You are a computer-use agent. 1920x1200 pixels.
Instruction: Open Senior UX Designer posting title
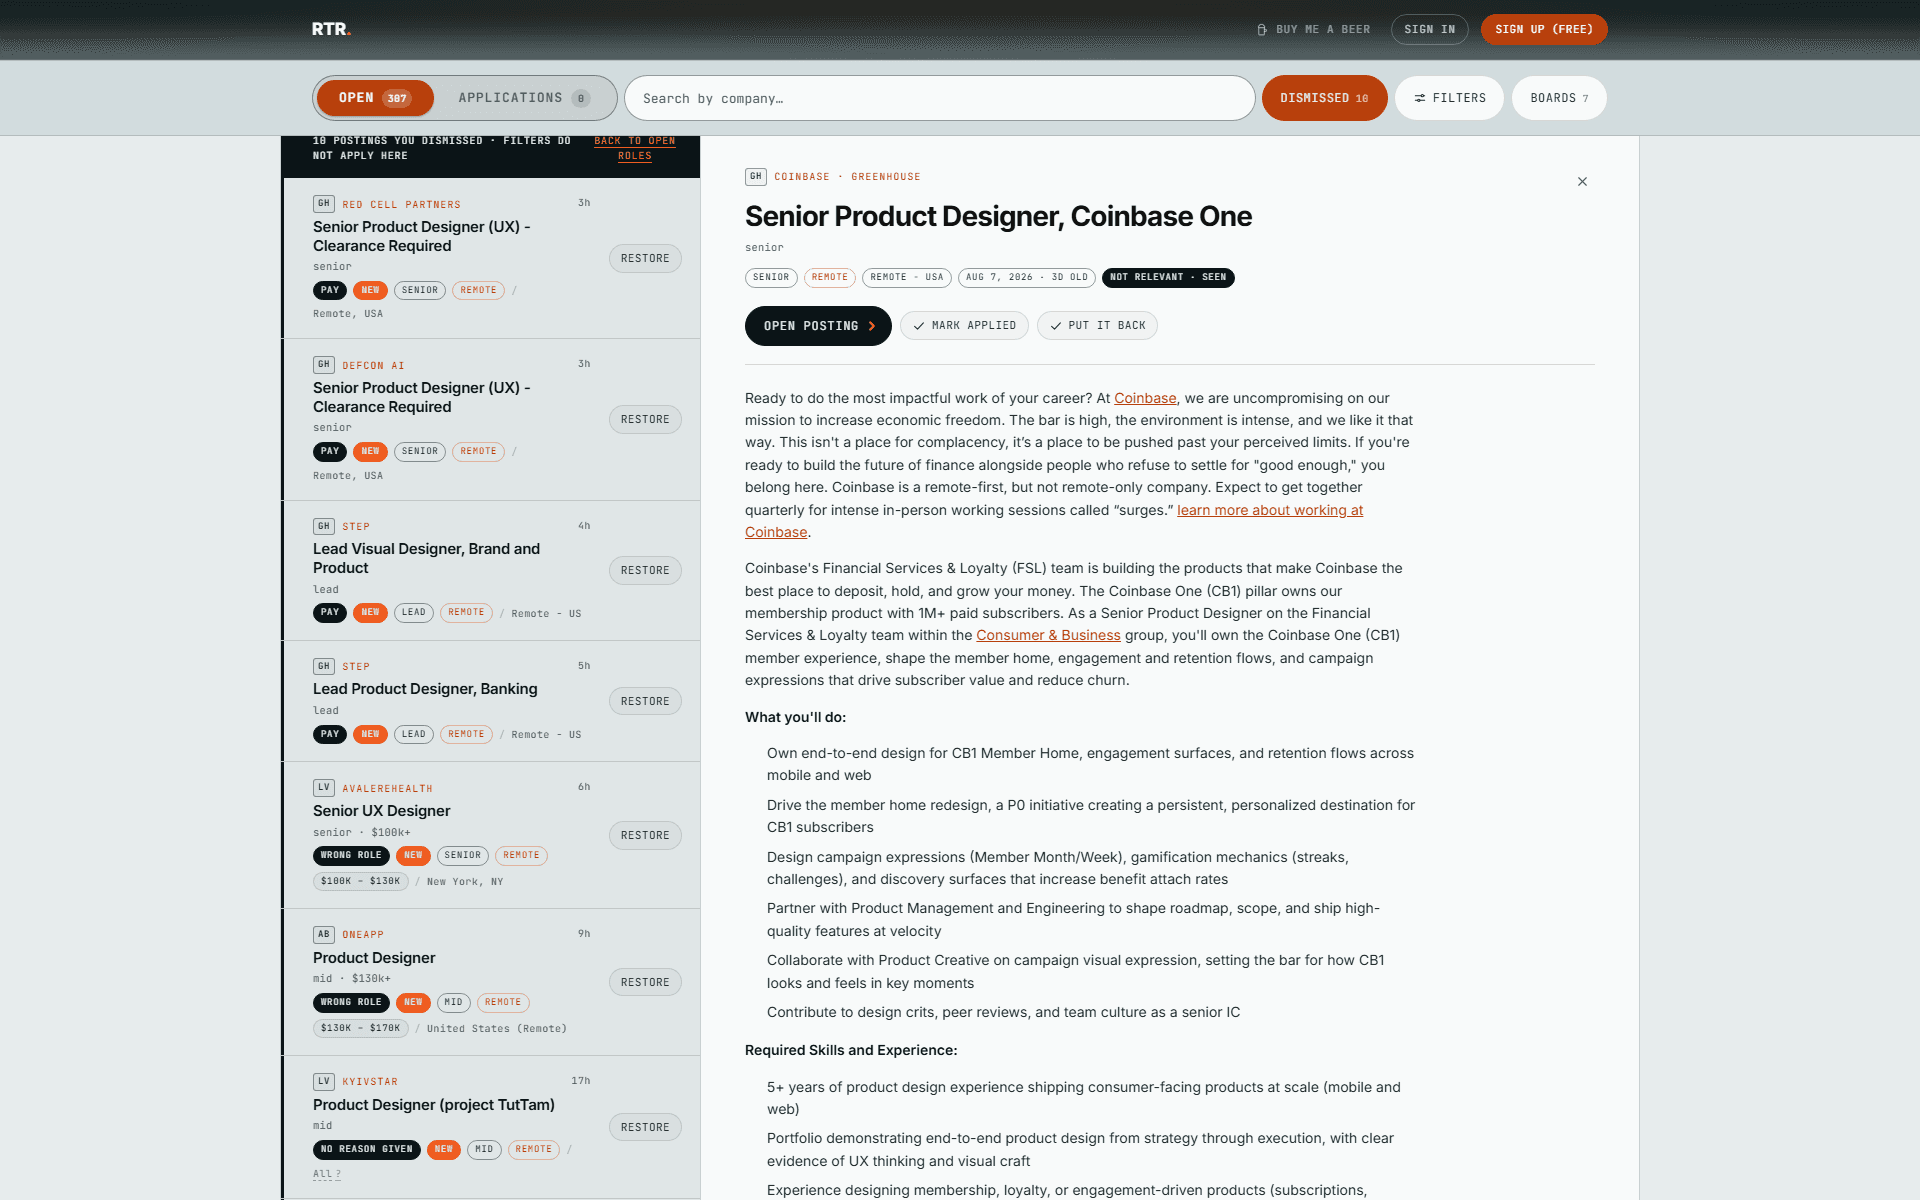click(381, 811)
